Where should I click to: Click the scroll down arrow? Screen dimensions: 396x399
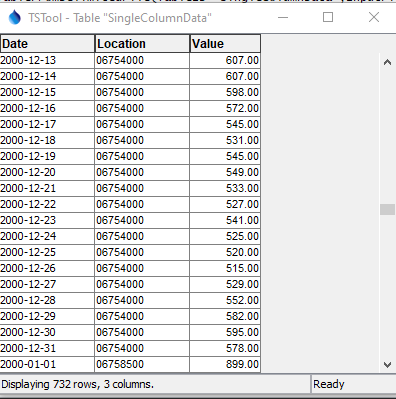387,365
